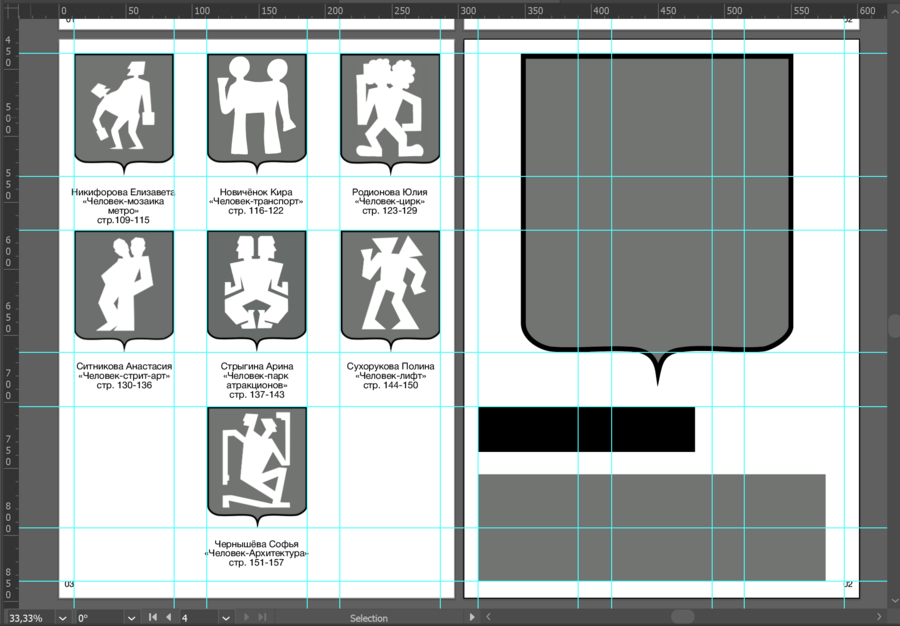Jump to last page button

pyautogui.click(x=263, y=618)
